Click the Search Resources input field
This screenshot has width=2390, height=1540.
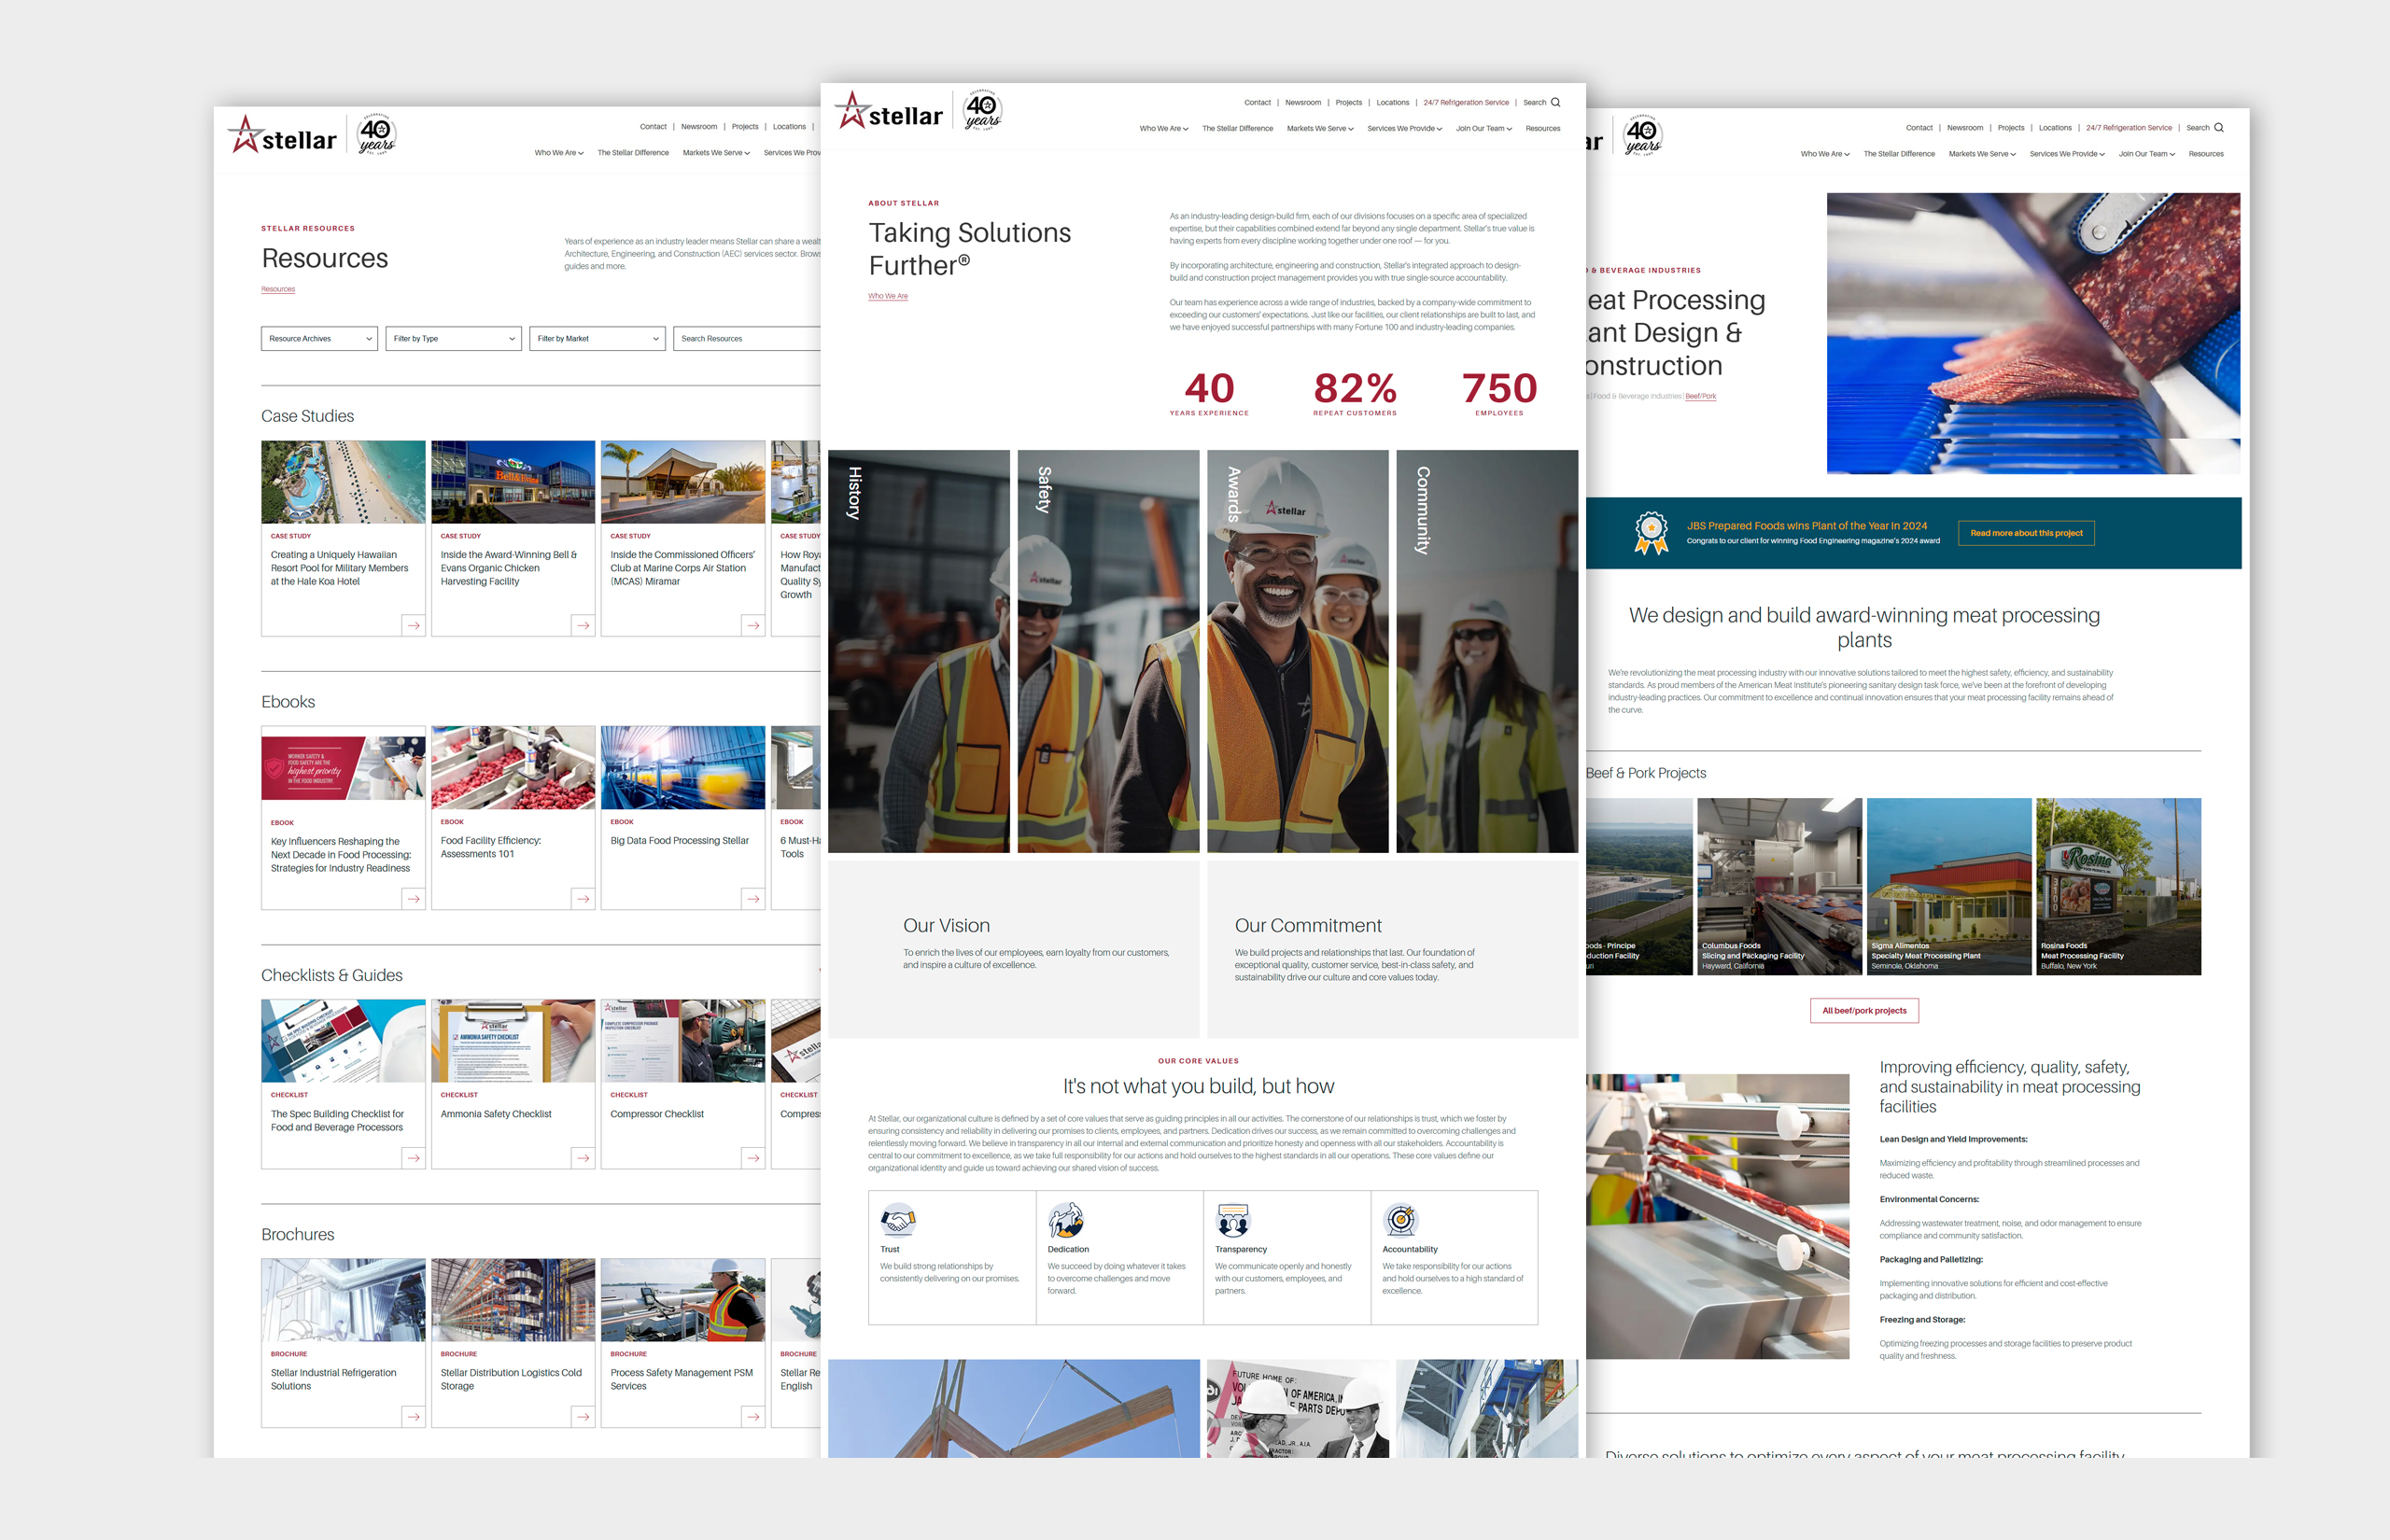[747, 338]
